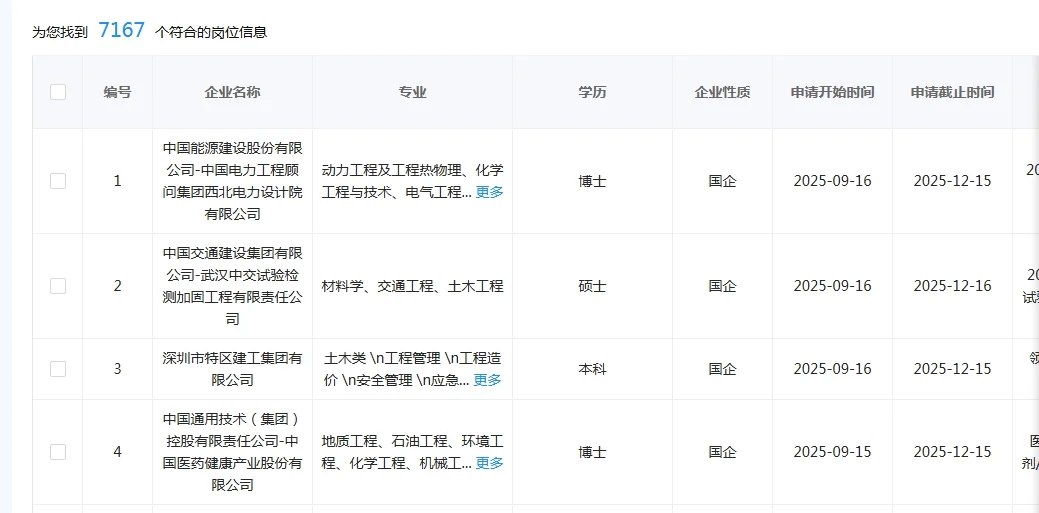Open 更多 link in 土木类 major cell
Screen dimensions: 1039x513
tap(488, 380)
